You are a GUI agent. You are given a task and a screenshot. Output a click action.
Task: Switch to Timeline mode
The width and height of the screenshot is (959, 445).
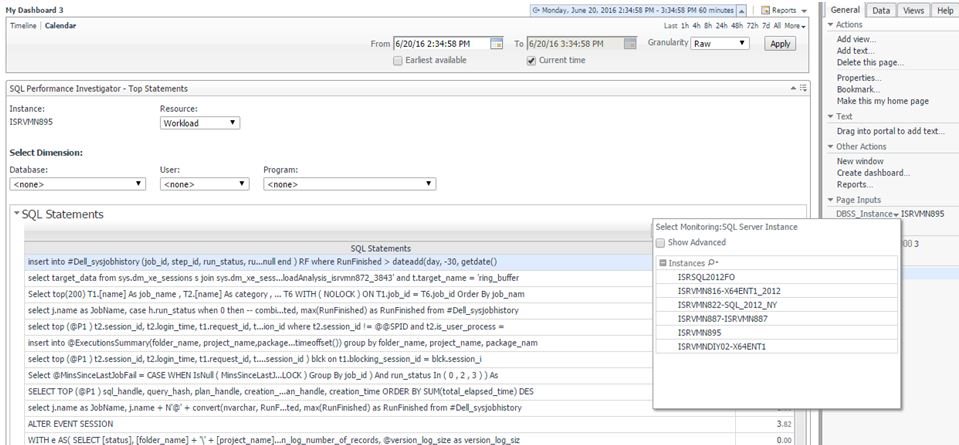[23, 26]
